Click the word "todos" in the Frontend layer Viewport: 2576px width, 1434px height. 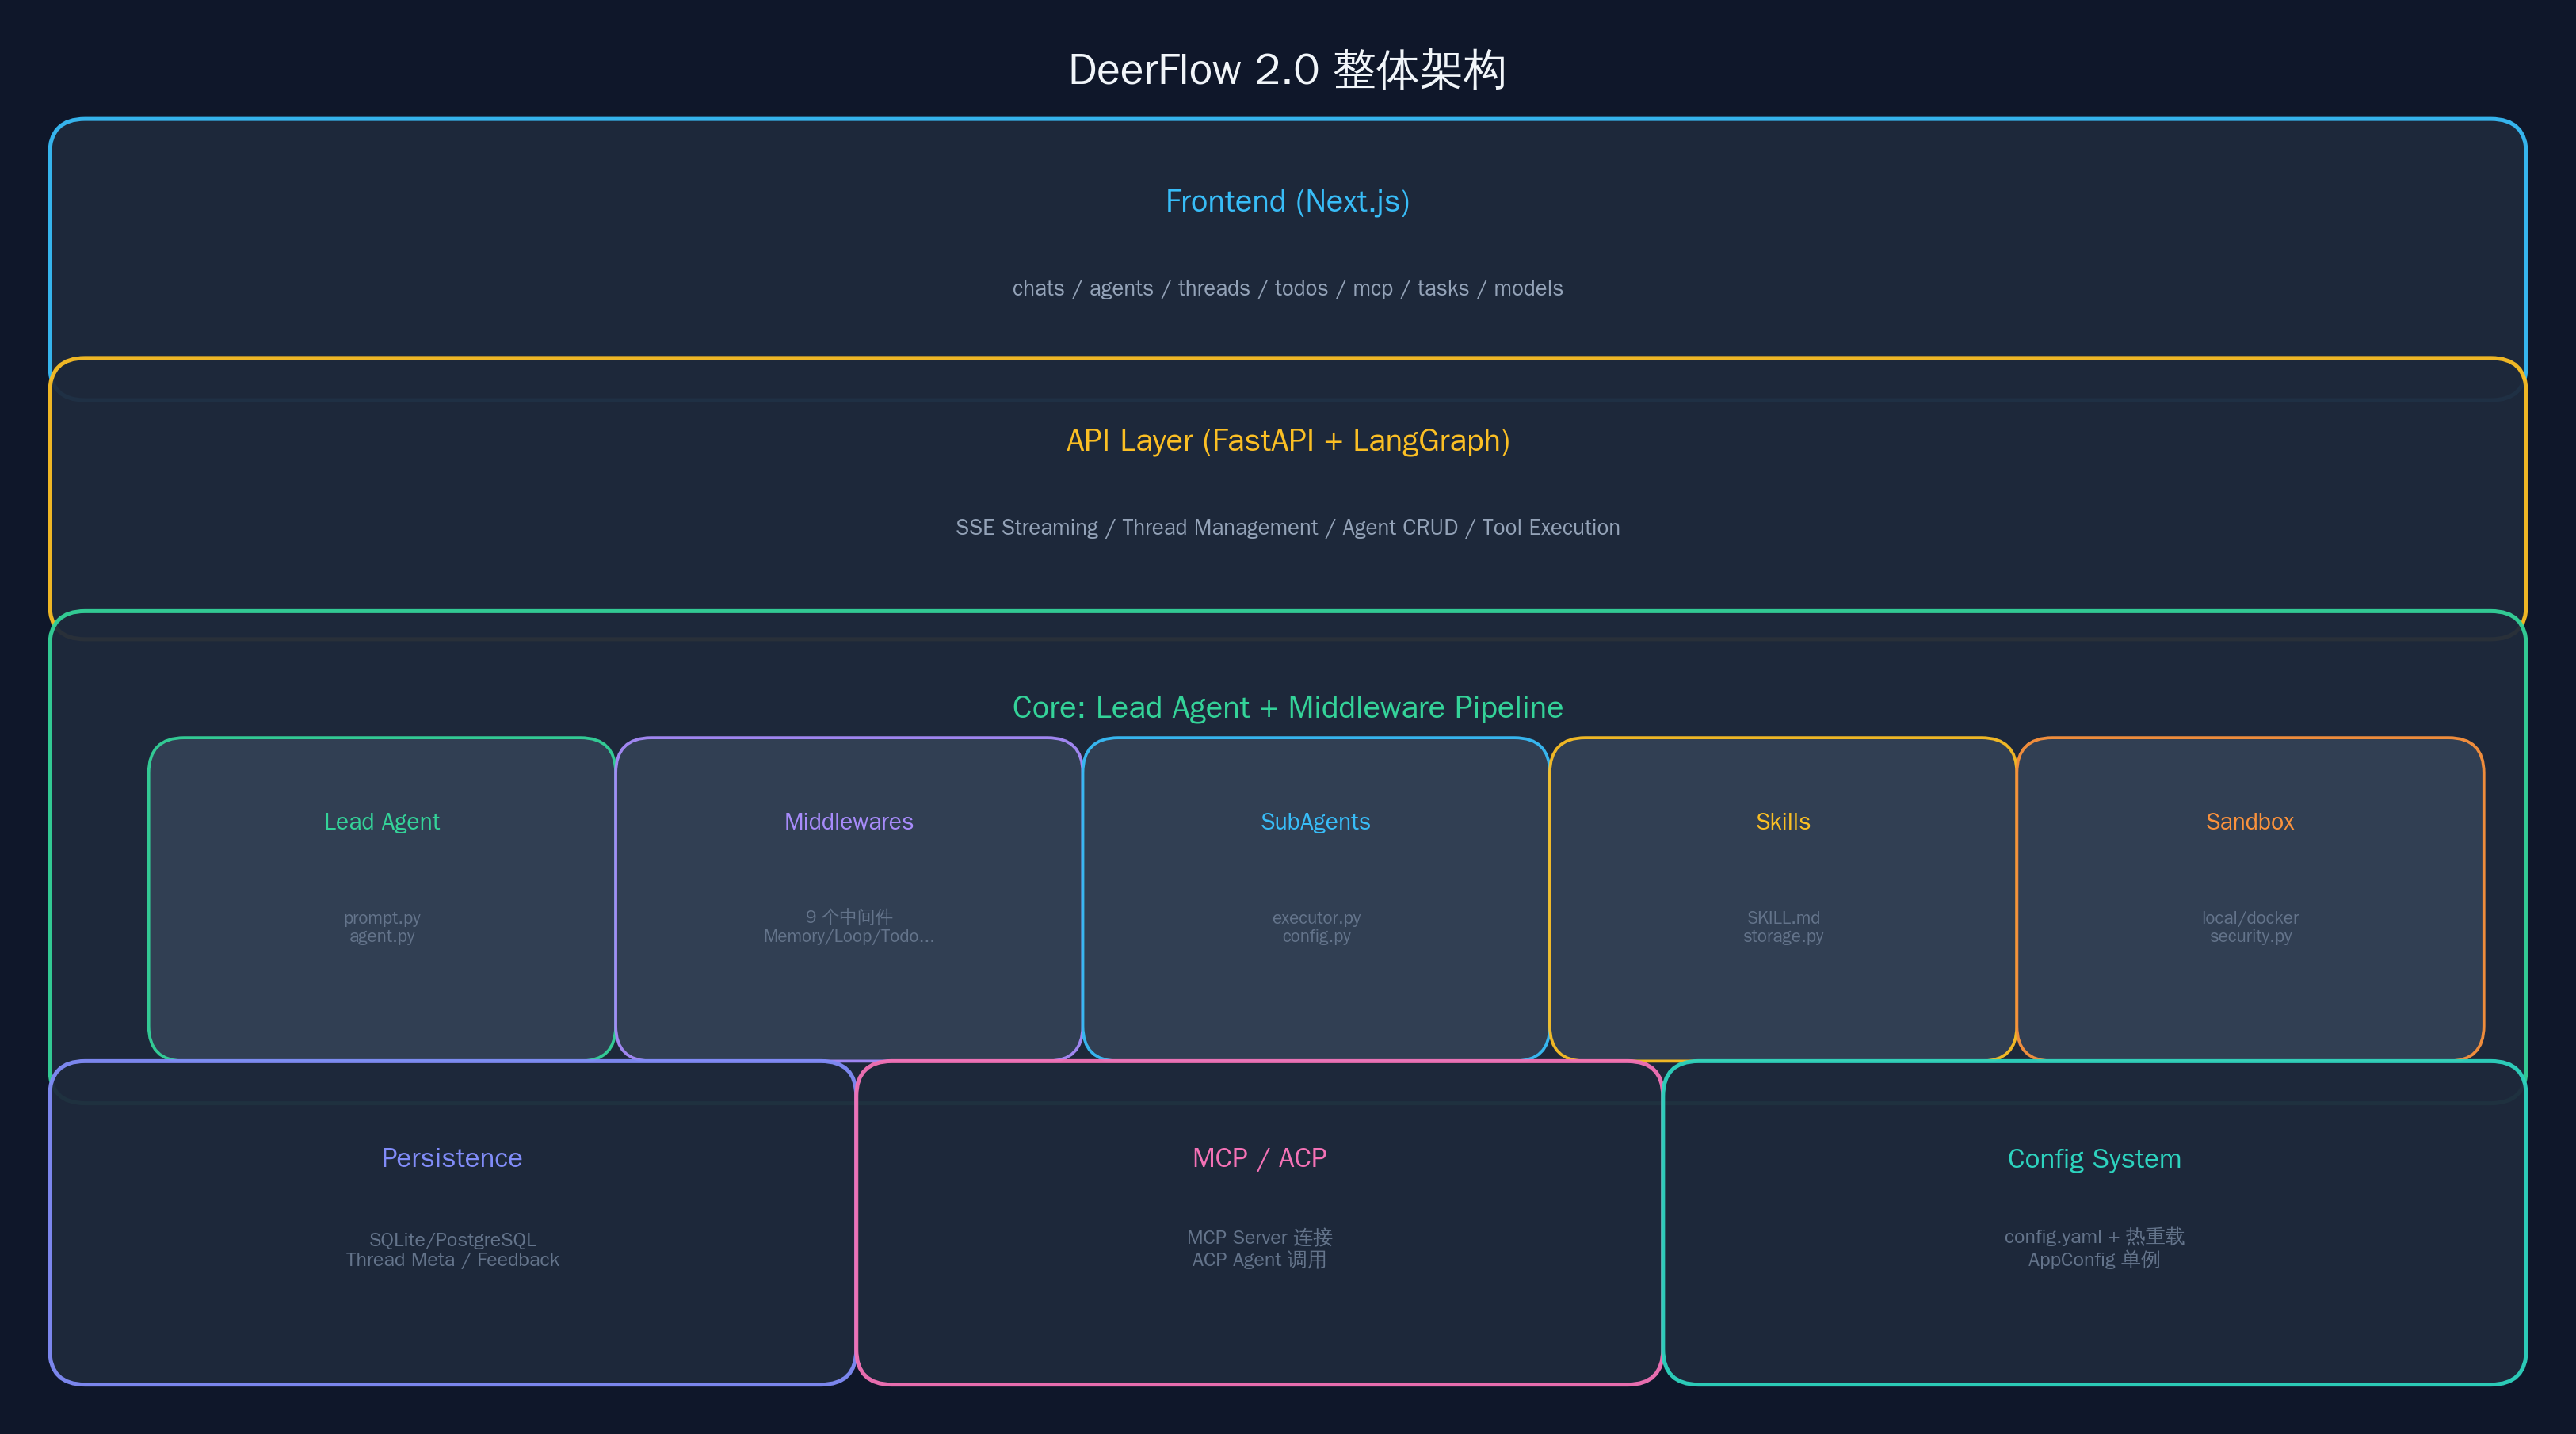pos(1301,288)
